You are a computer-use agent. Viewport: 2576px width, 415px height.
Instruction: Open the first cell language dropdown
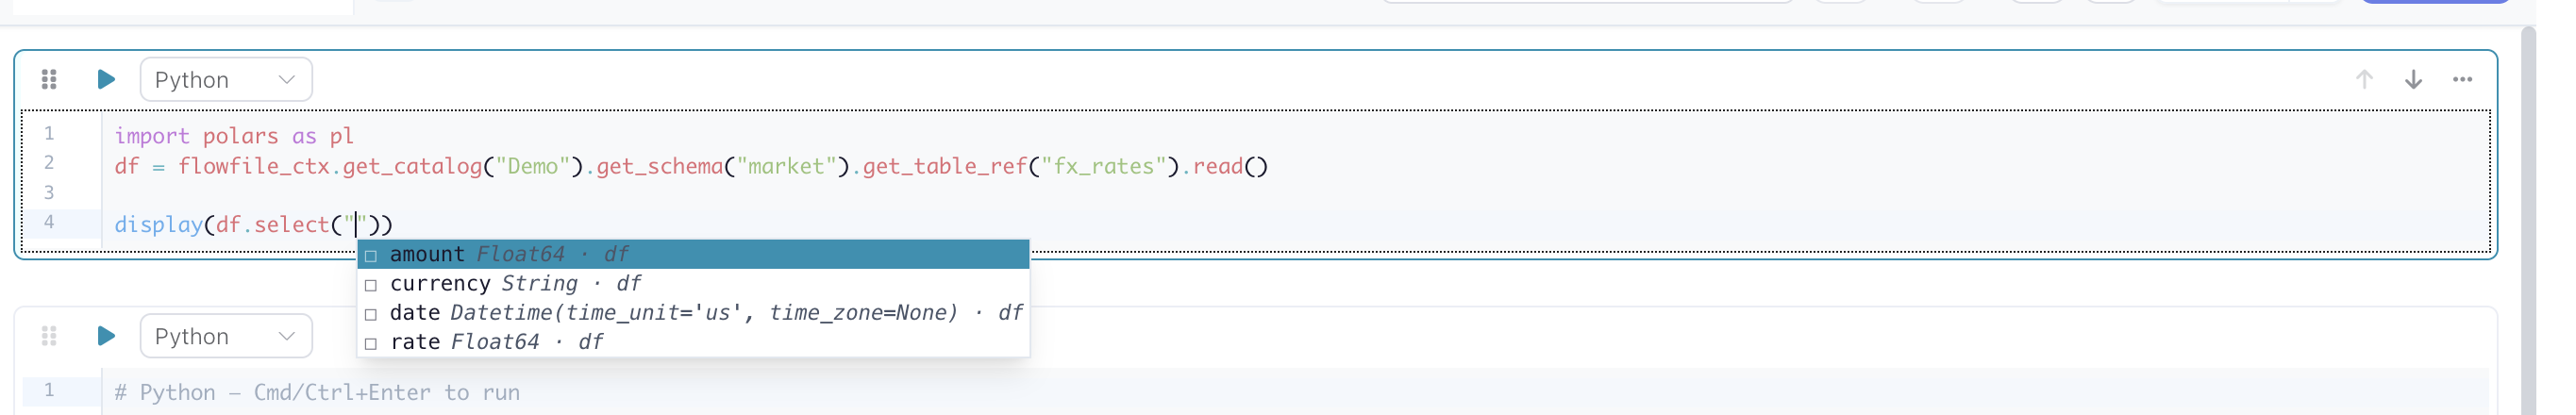coord(226,79)
